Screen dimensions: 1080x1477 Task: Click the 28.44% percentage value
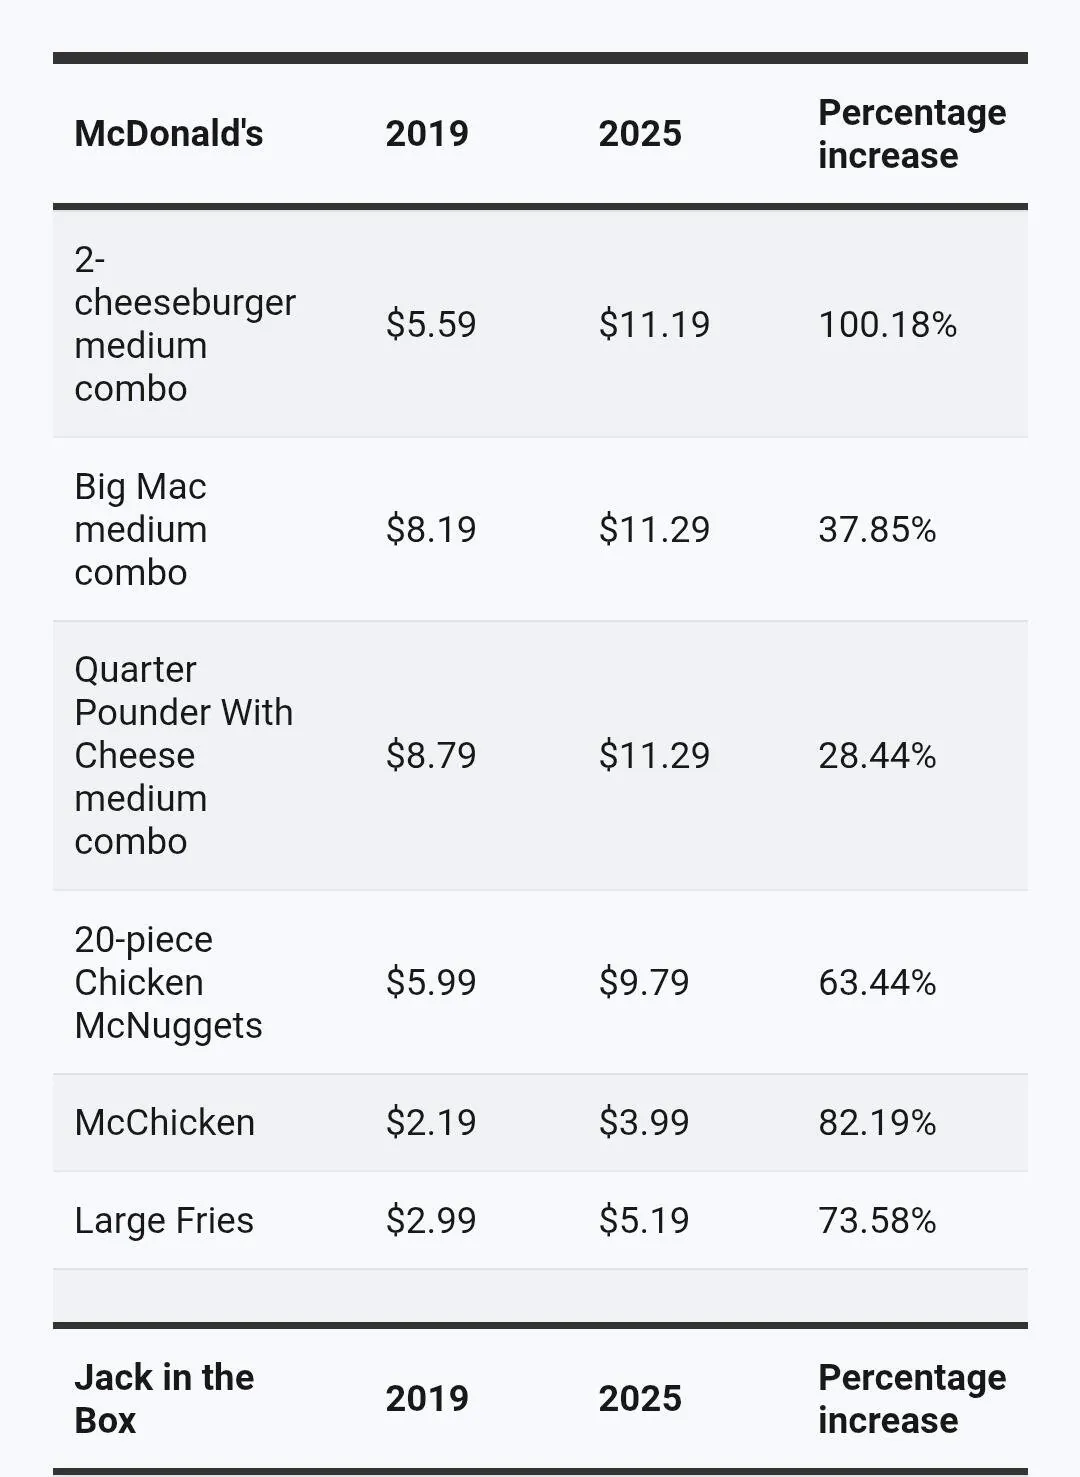point(877,755)
